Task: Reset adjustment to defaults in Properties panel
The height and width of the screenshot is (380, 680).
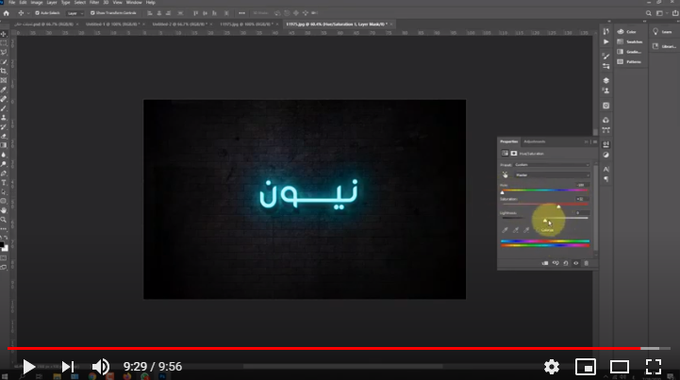Action: (x=566, y=263)
